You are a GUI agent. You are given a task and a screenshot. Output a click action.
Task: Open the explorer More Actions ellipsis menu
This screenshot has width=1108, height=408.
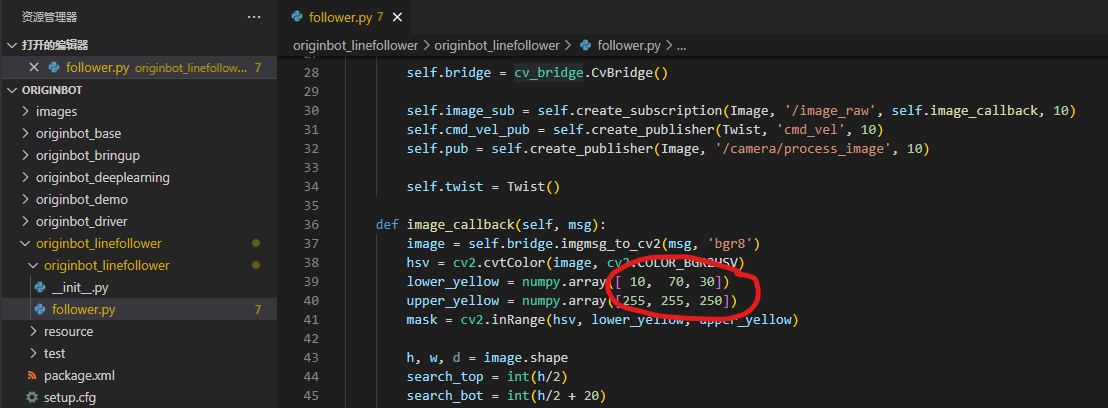[x=256, y=17]
